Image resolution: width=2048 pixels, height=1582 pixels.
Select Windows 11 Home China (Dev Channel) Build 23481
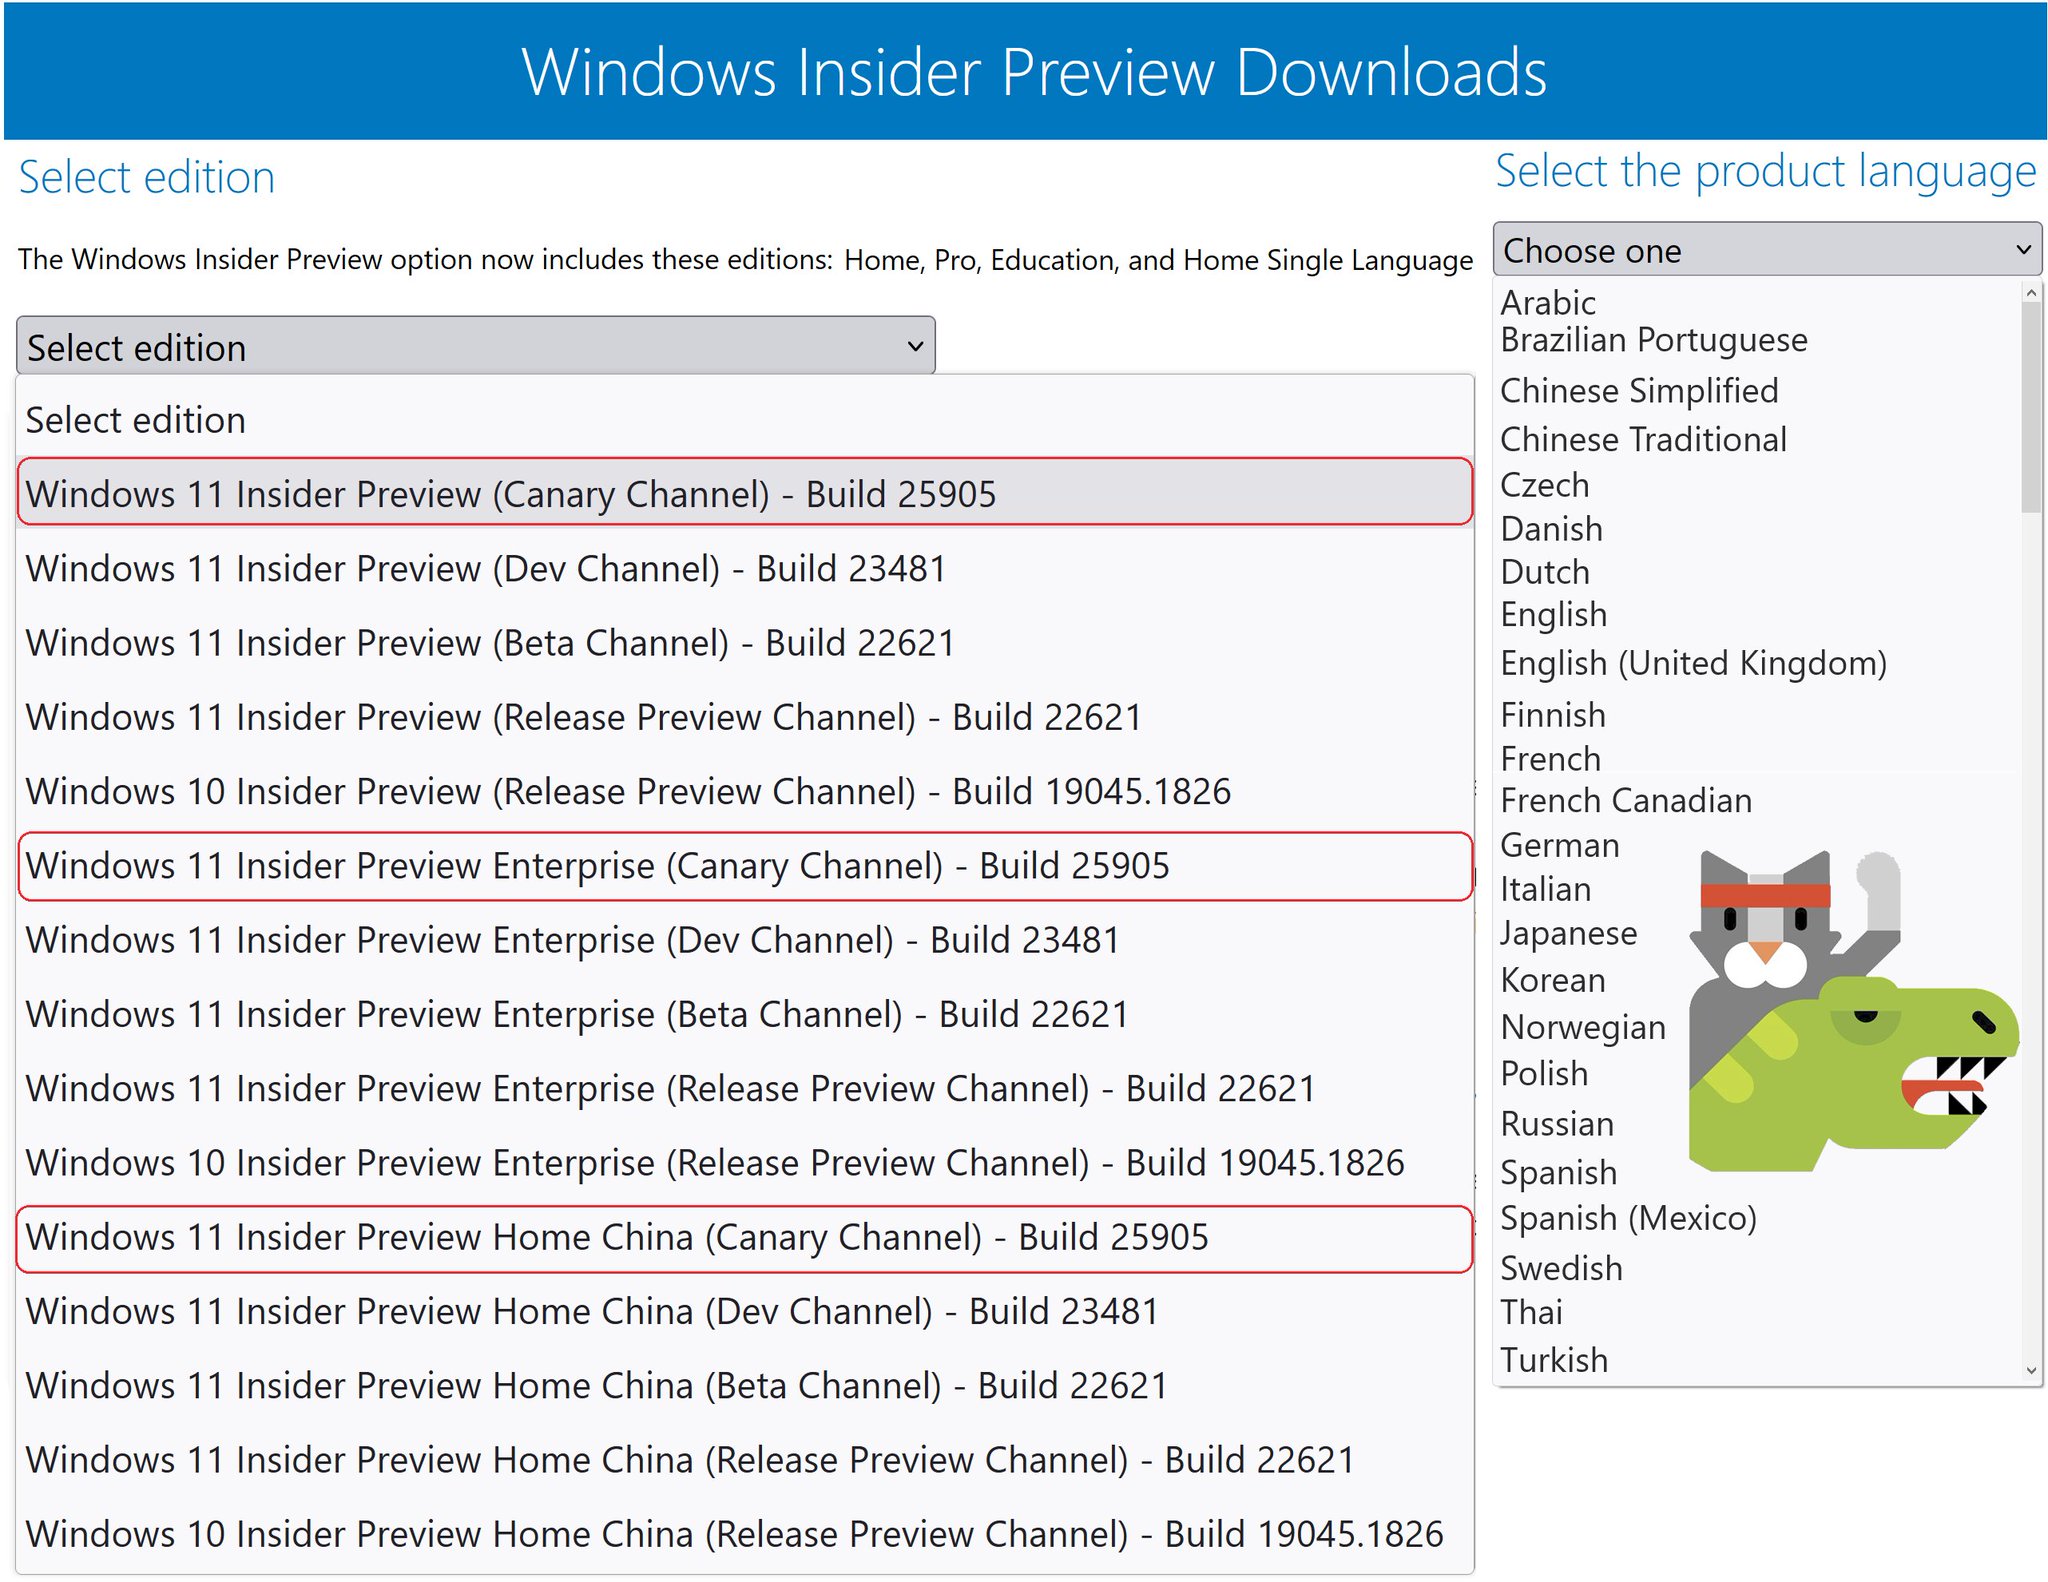tap(745, 1311)
